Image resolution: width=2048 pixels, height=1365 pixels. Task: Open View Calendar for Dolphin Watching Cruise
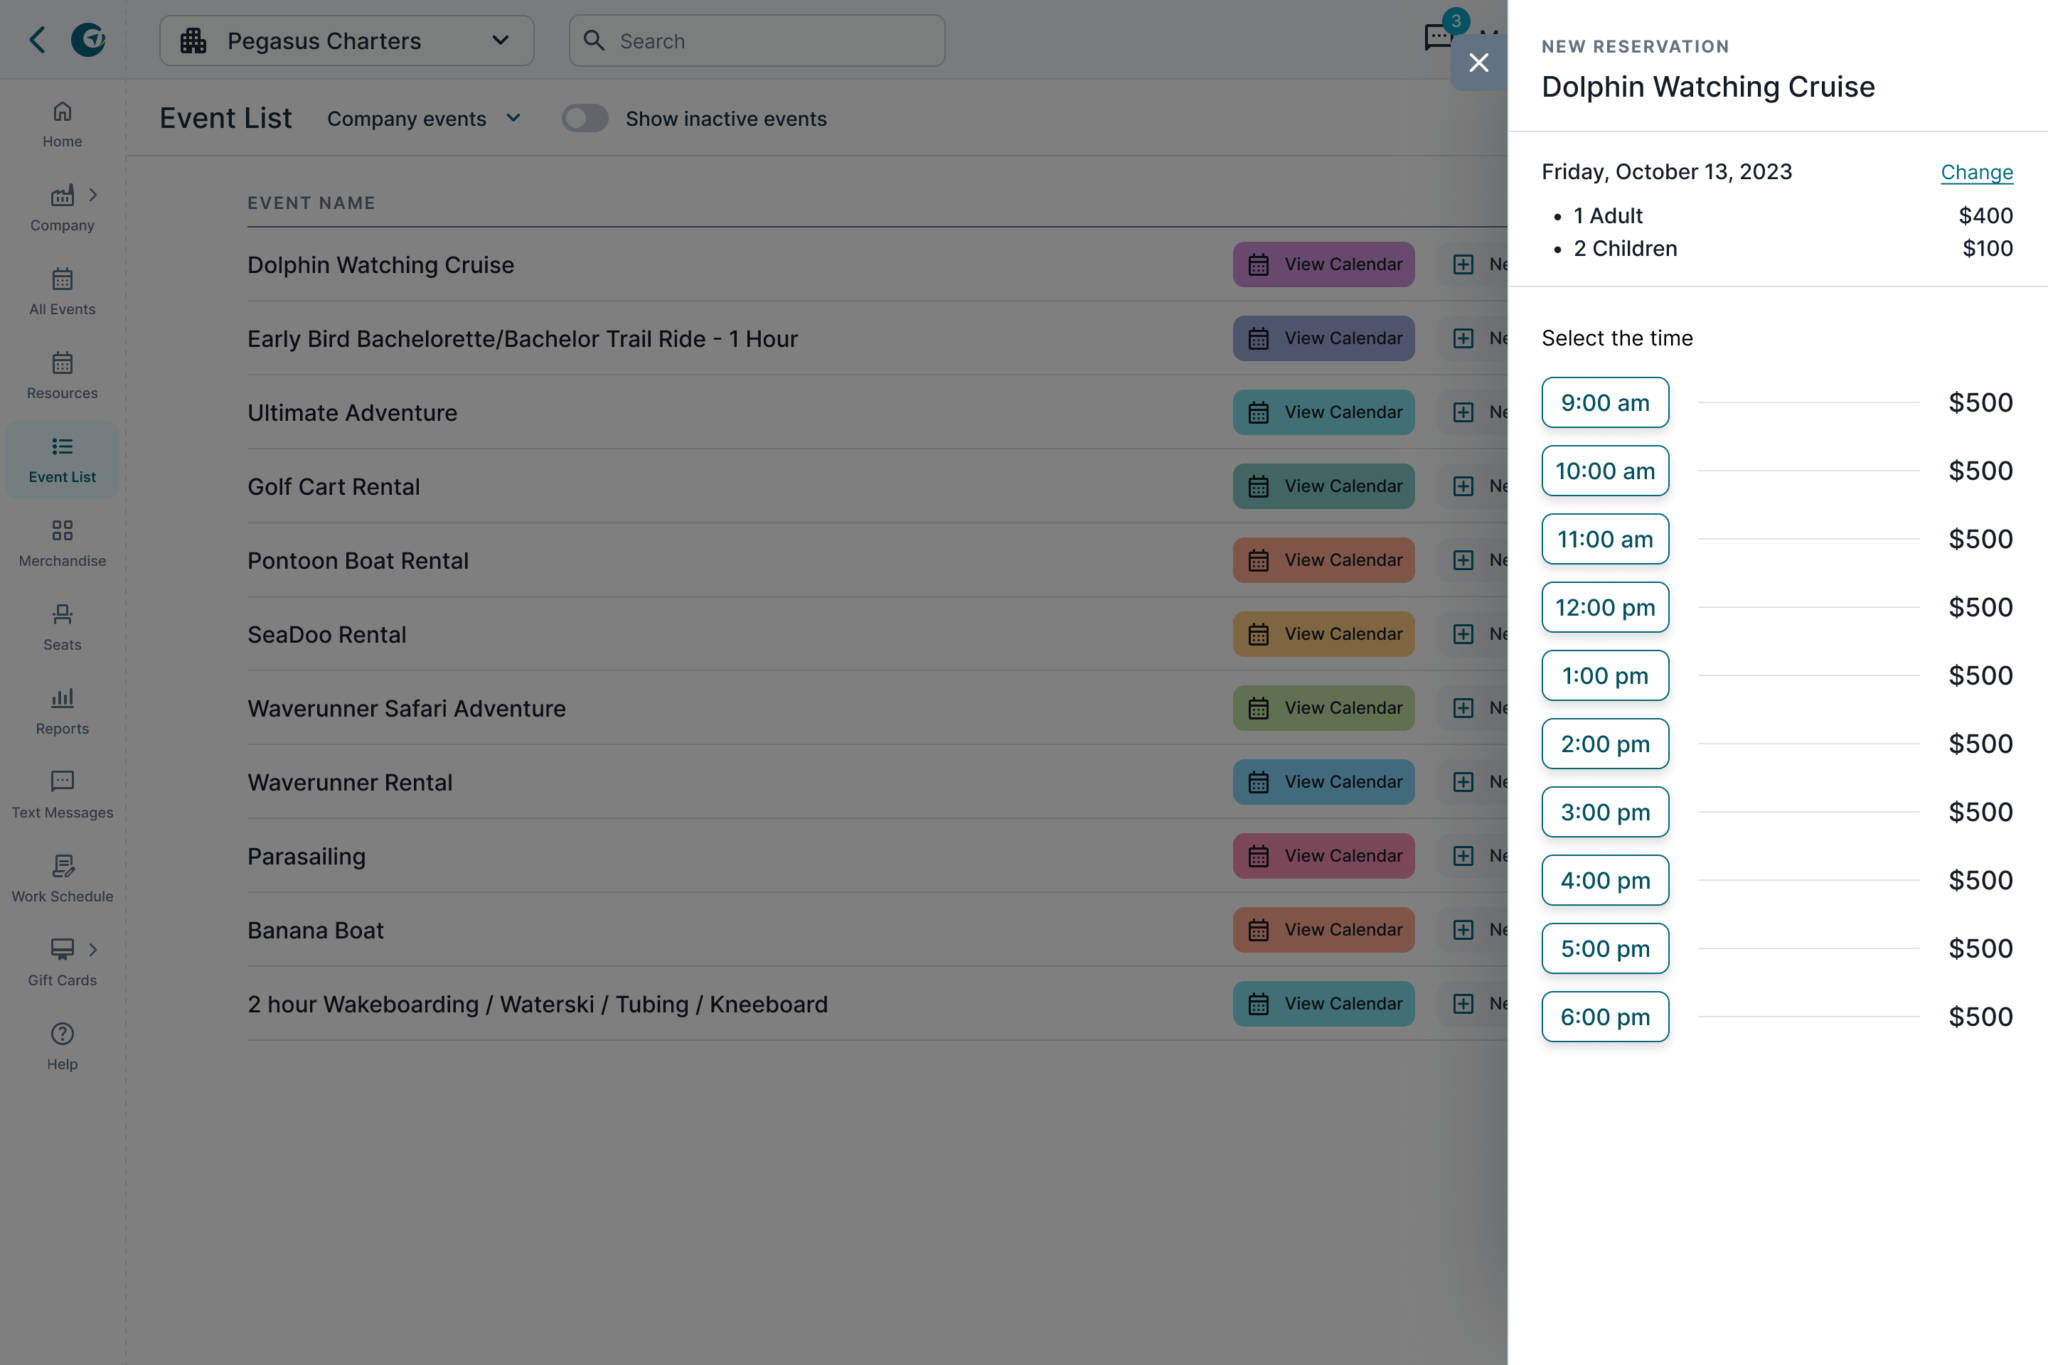pyautogui.click(x=1323, y=264)
